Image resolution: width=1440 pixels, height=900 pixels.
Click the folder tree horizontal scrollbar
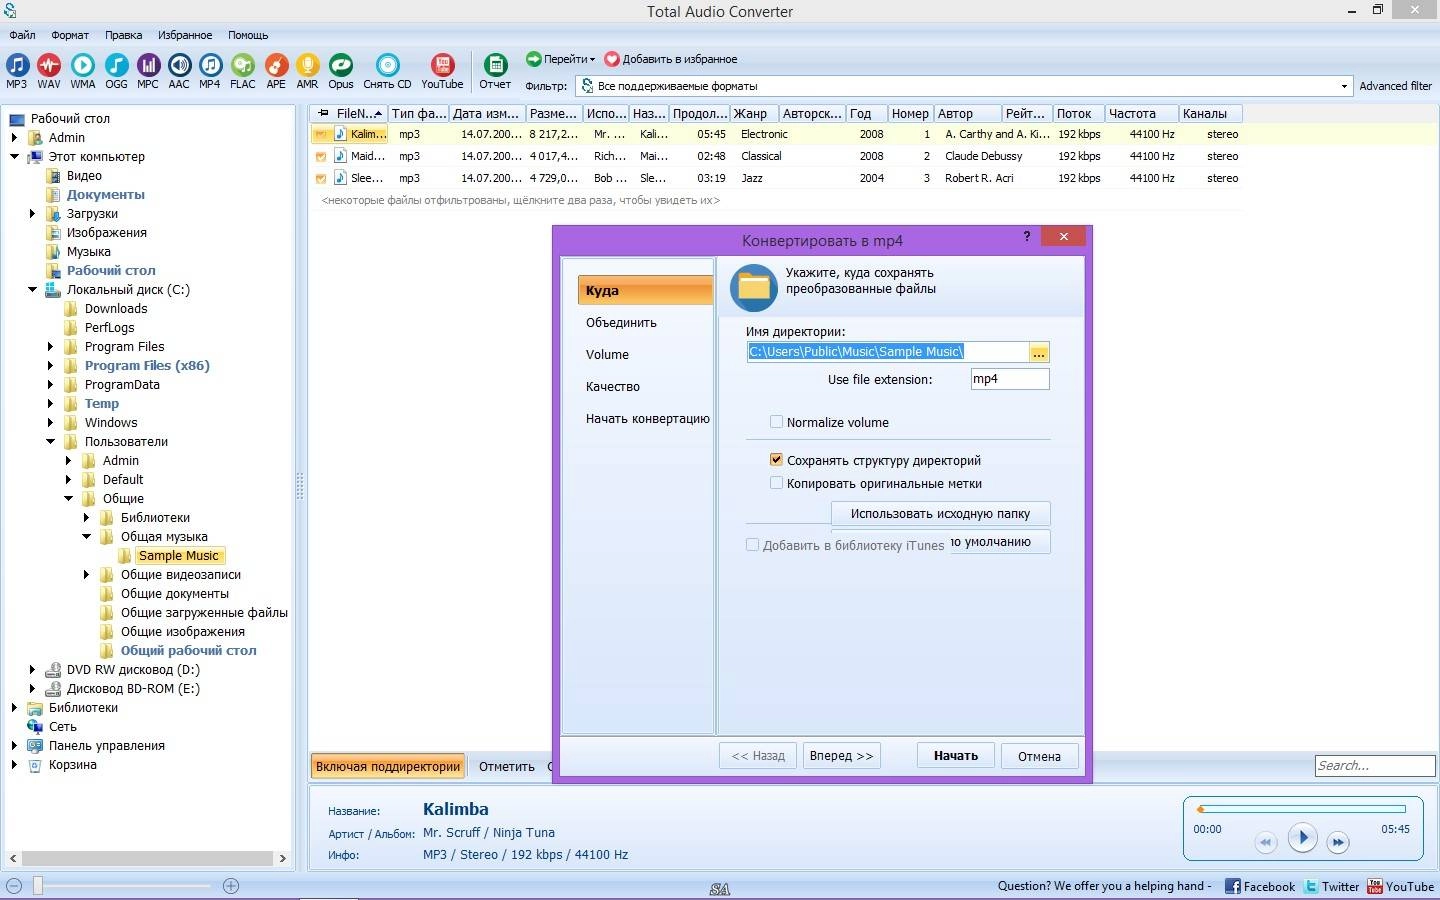click(x=147, y=858)
